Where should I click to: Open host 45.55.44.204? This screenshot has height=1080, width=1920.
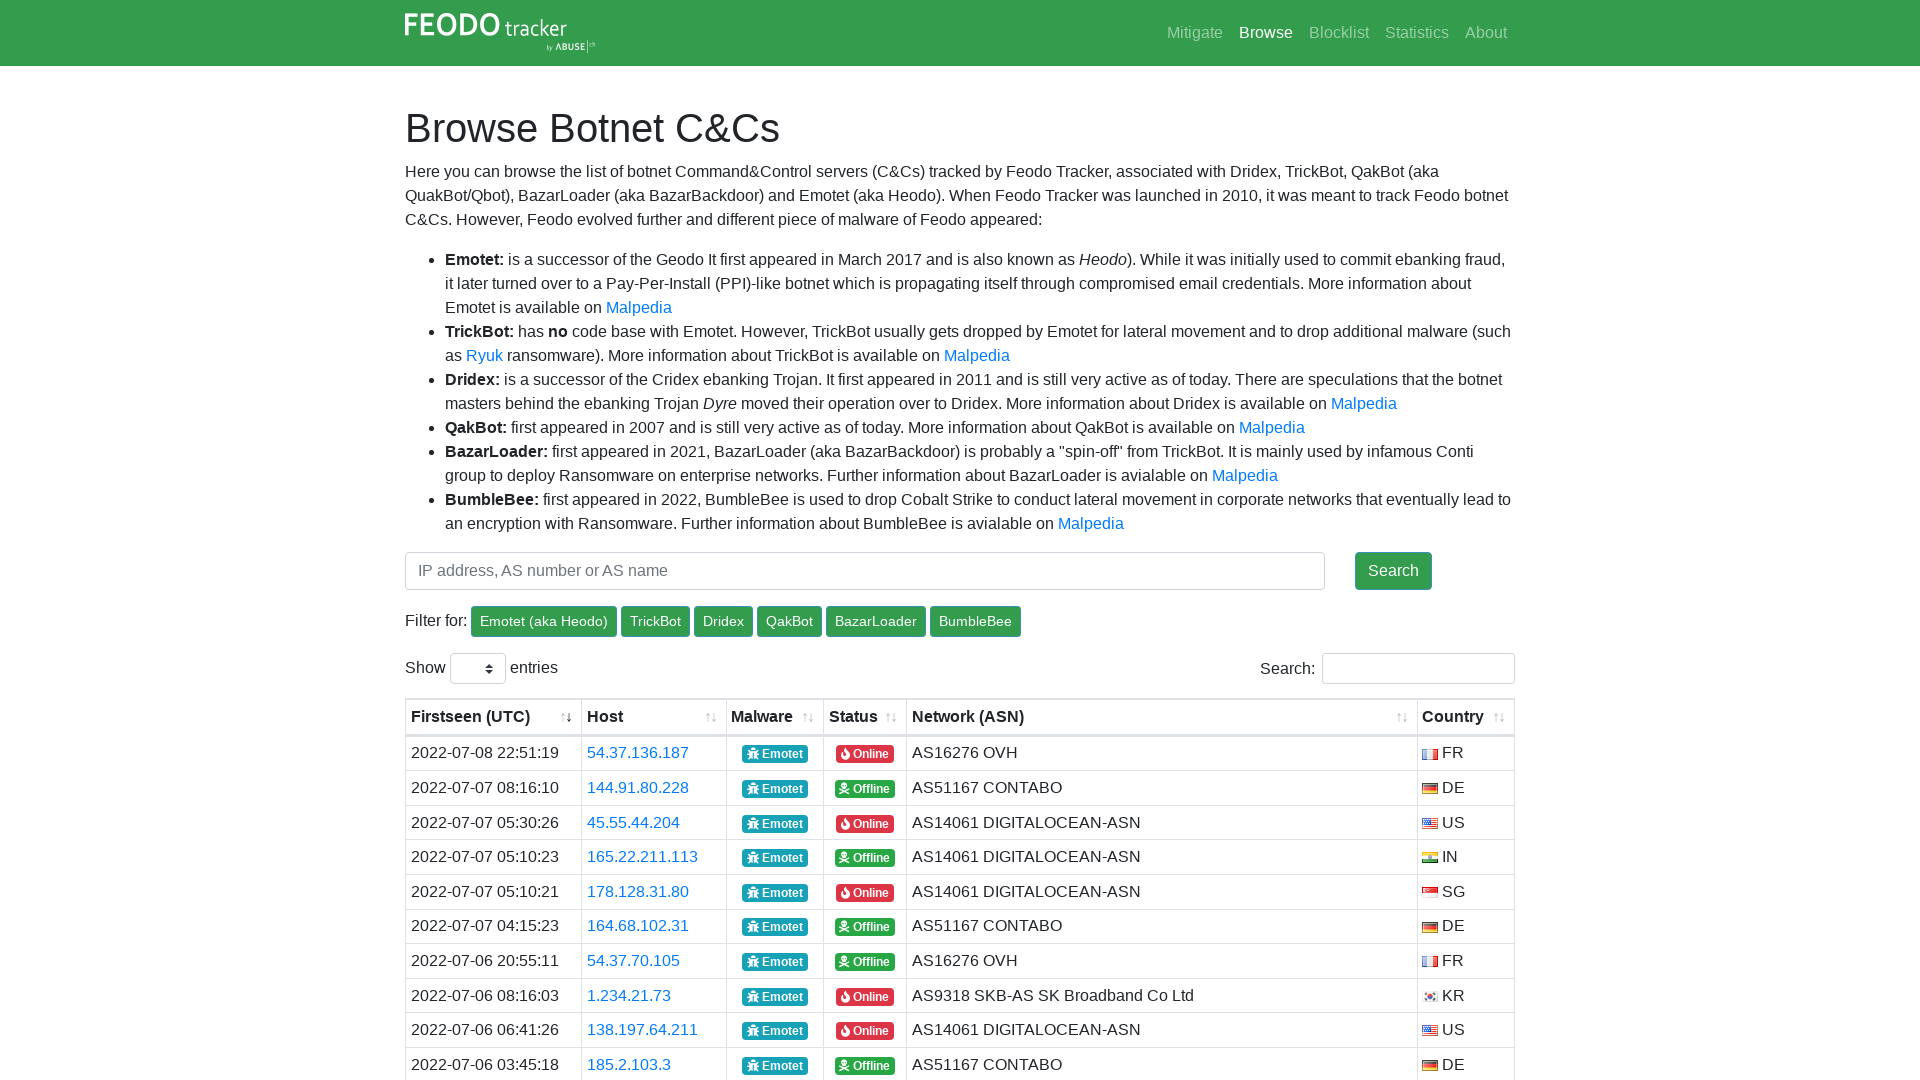(x=633, y=823)
